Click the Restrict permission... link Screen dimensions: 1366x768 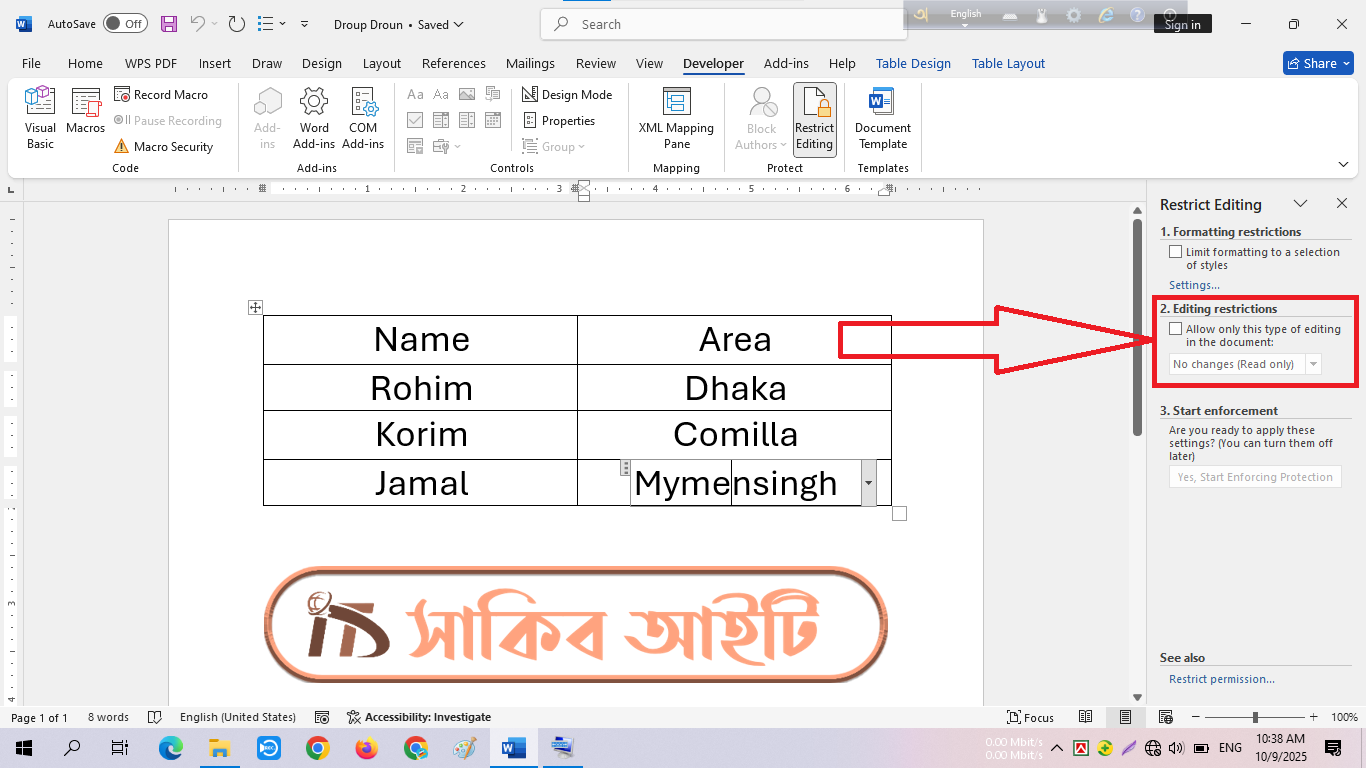point(1221,679)
